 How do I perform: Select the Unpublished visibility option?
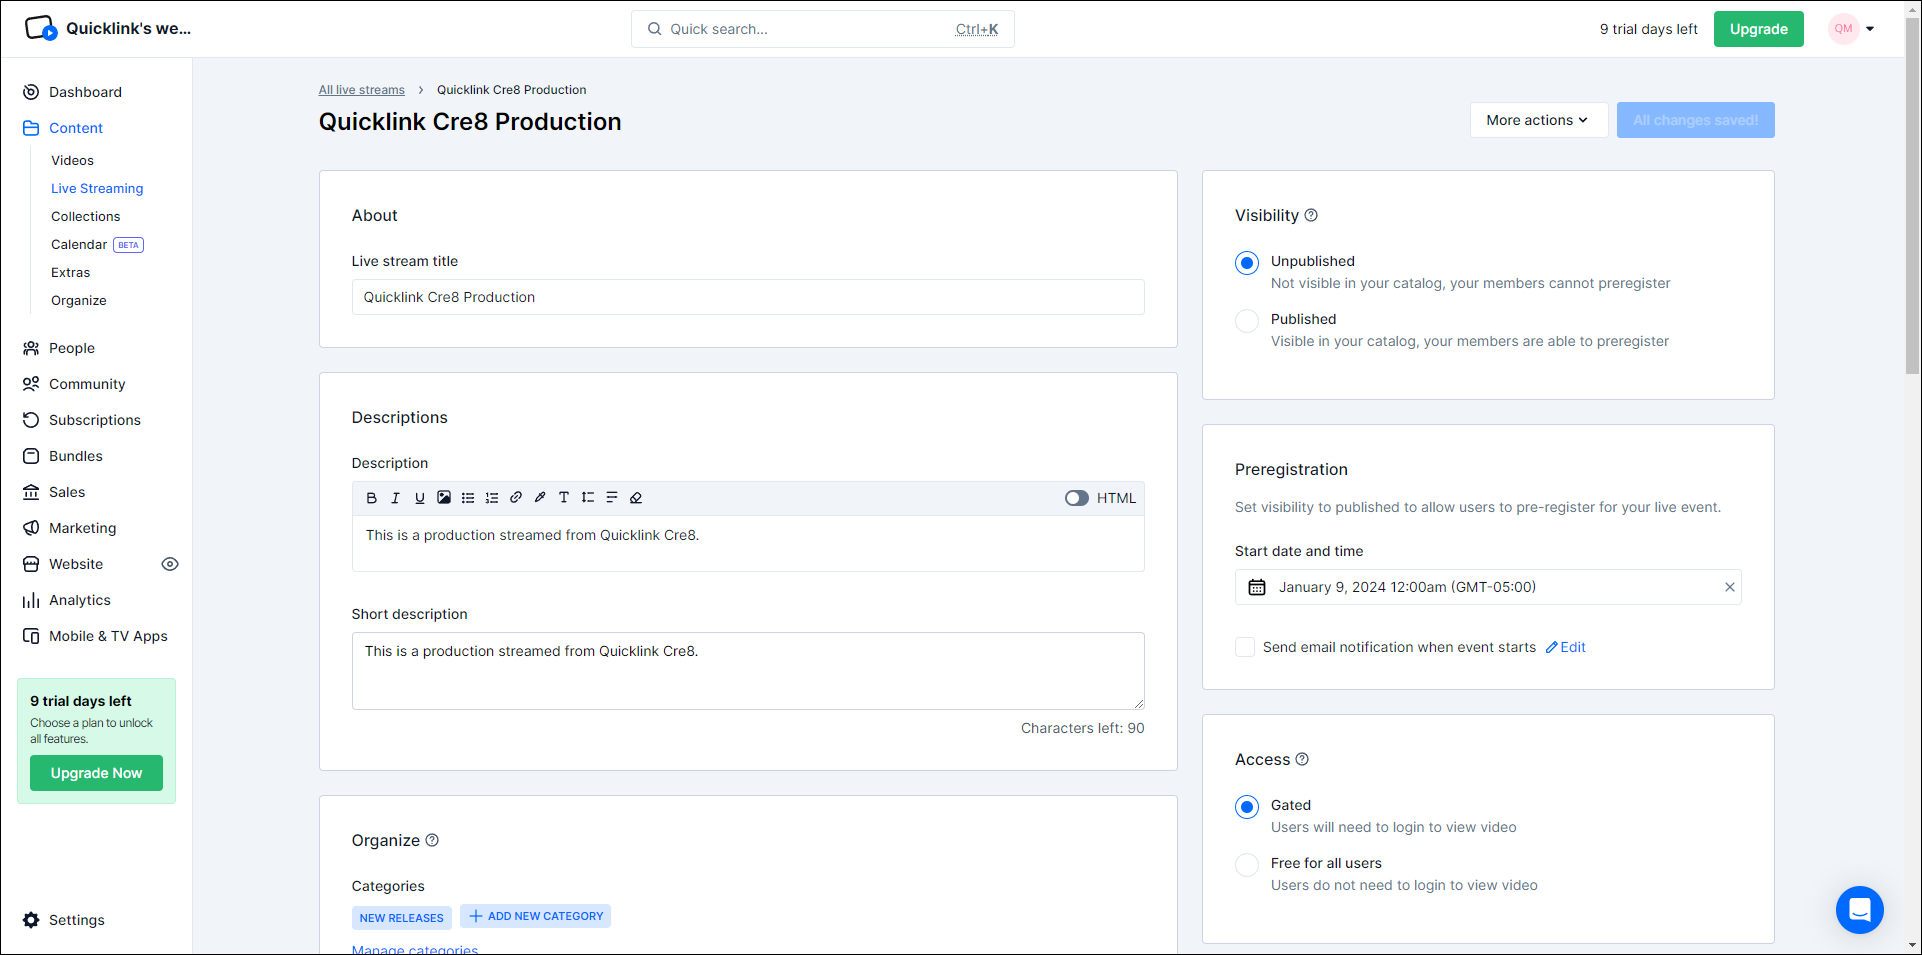(1247, 263)
